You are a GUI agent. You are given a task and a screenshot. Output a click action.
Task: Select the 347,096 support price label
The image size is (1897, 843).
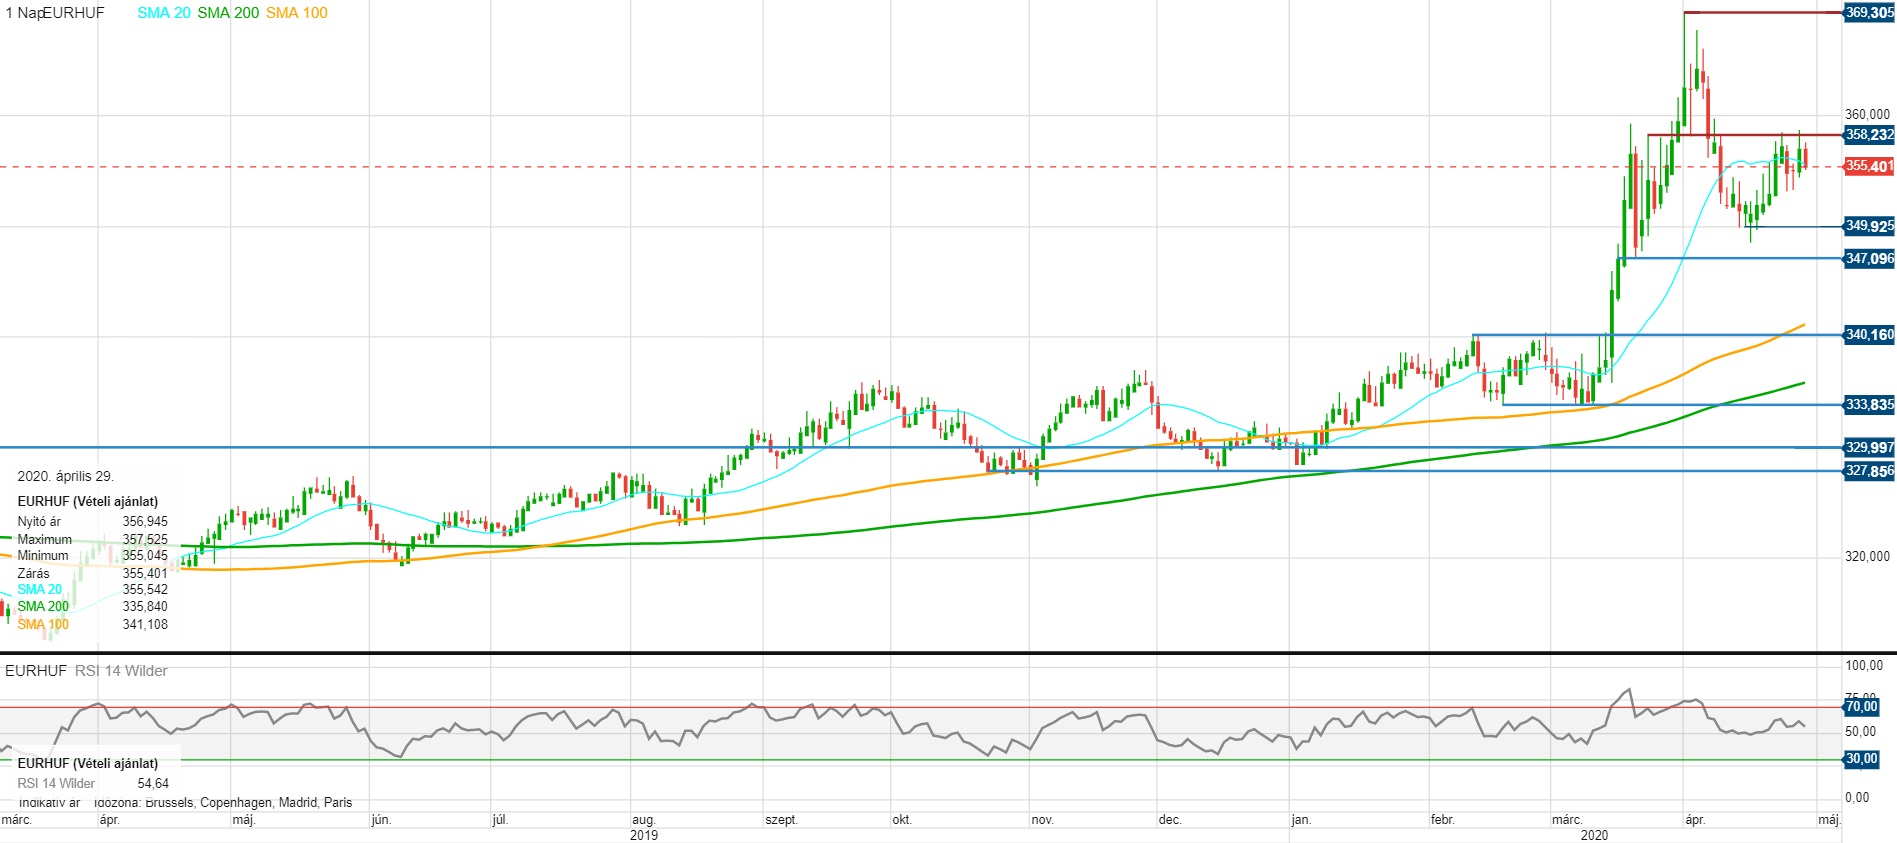click(1869, 258)
